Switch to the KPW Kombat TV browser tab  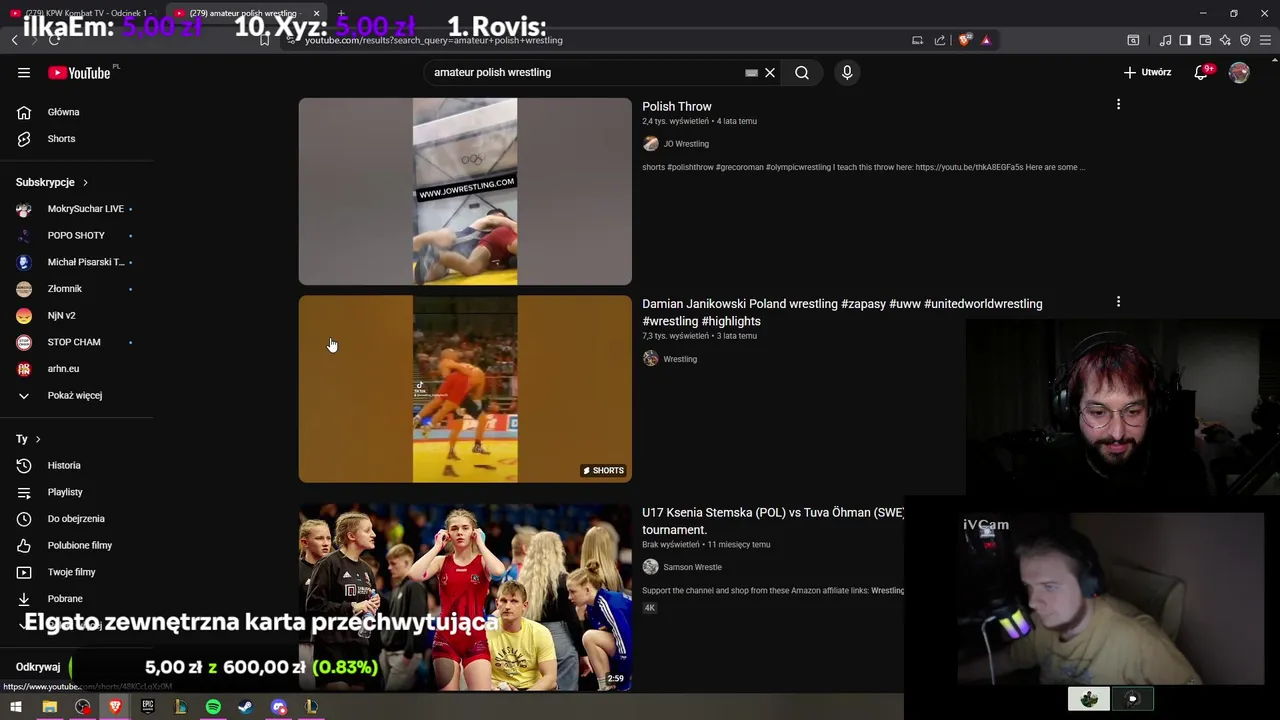tap(80, 13)
